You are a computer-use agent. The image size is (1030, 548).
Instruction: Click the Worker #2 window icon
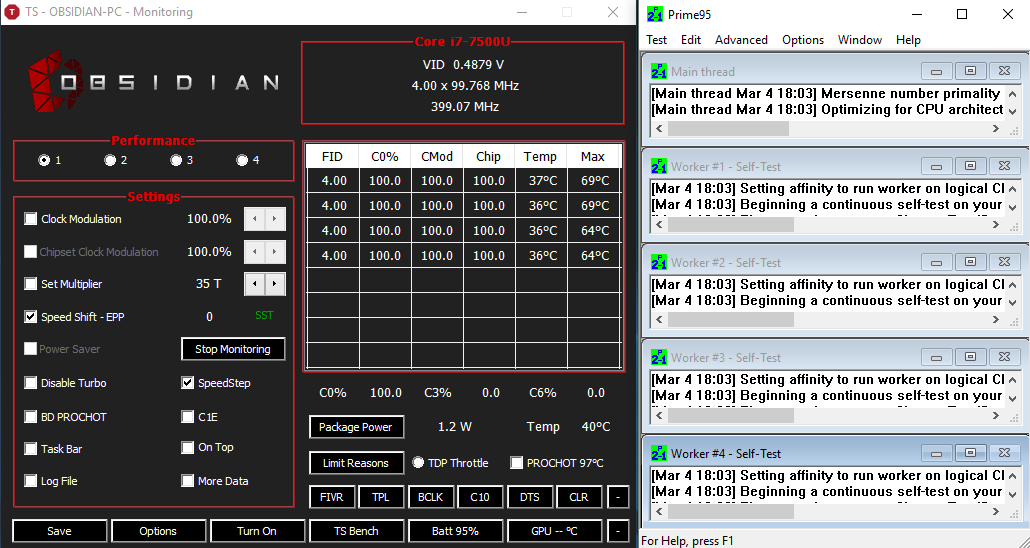click(659, 262)
